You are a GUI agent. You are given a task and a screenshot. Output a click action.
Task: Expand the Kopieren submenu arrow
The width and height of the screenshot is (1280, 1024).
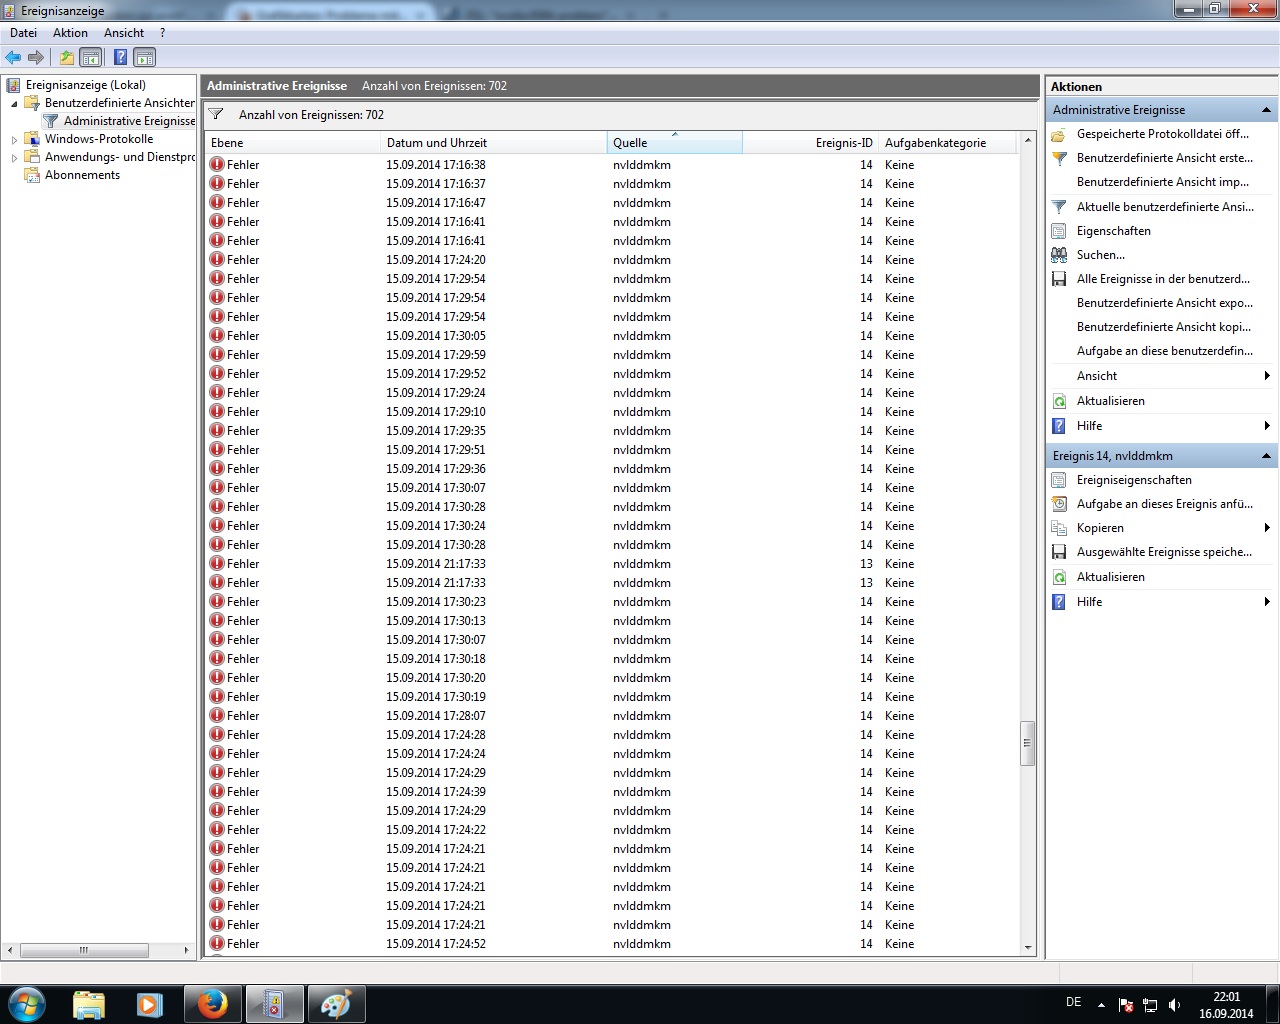click(1267, 528)
